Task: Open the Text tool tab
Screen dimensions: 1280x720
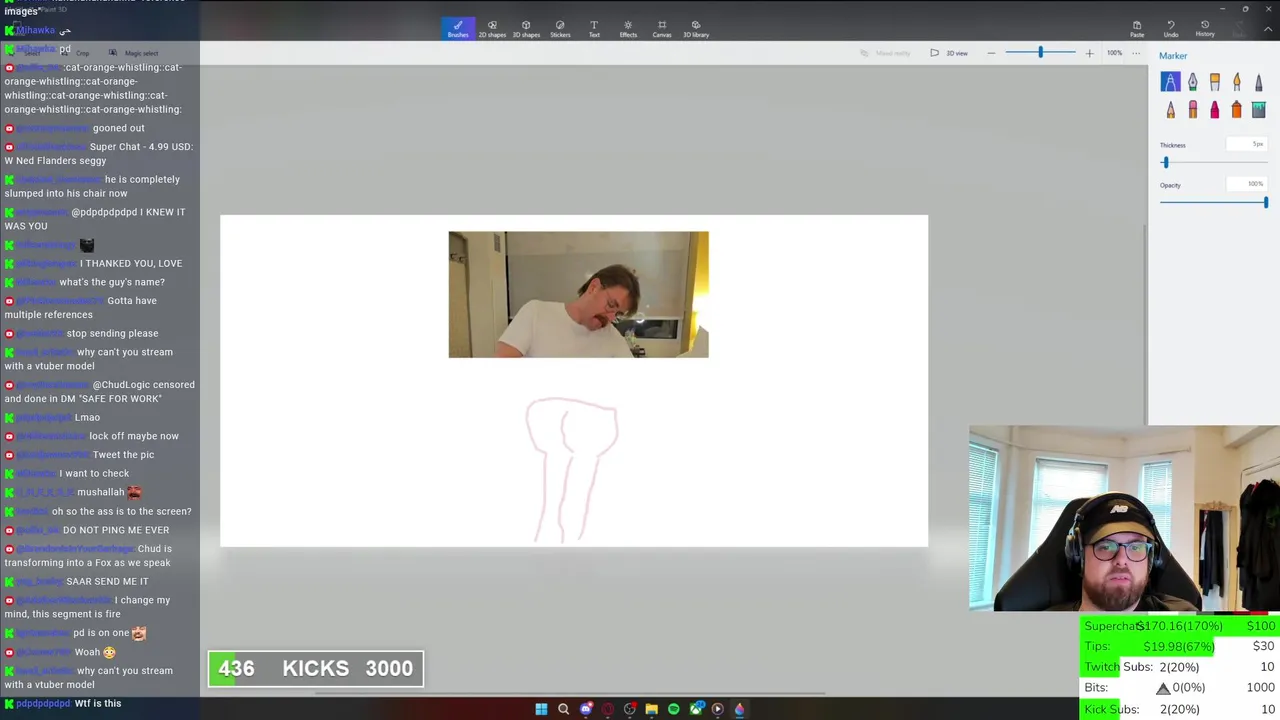Action: tap(594, 29)
